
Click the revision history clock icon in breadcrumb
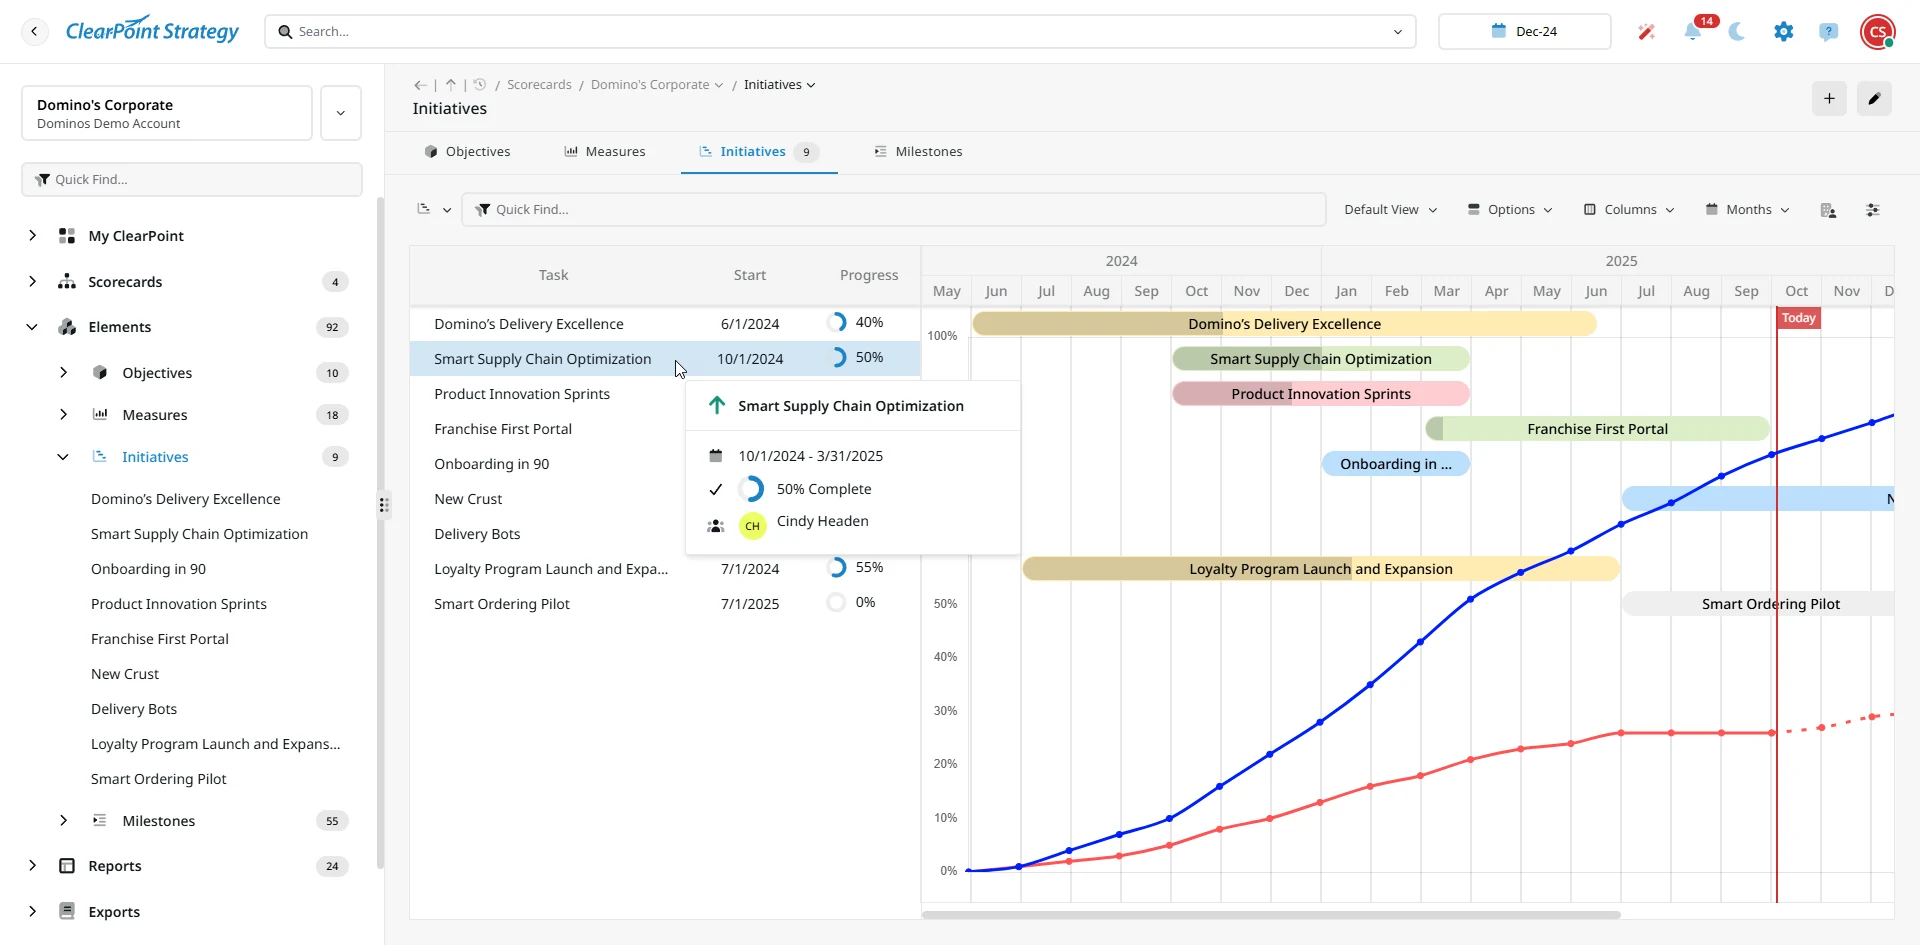[480, 85]
